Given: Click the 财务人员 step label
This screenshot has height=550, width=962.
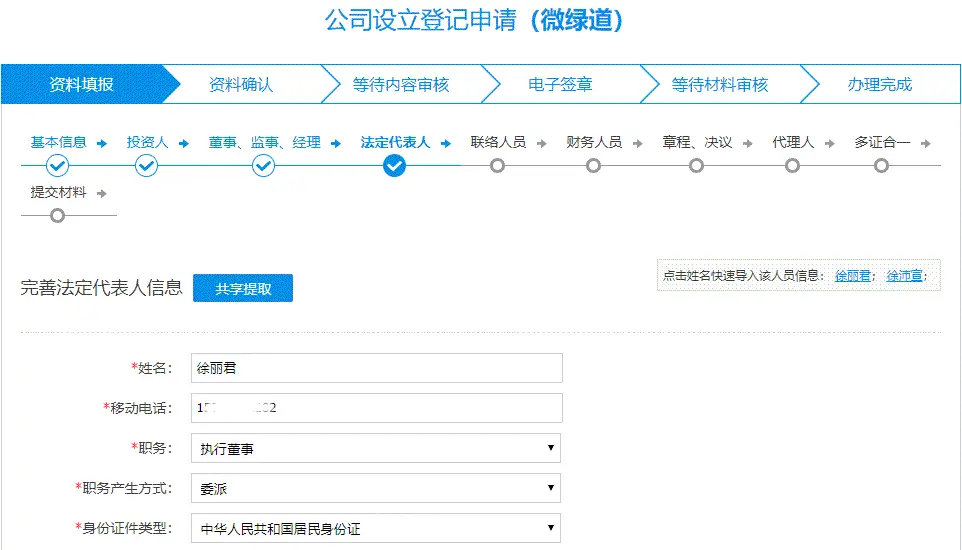Looking at the screenshot, I should [x=594, y=142].
